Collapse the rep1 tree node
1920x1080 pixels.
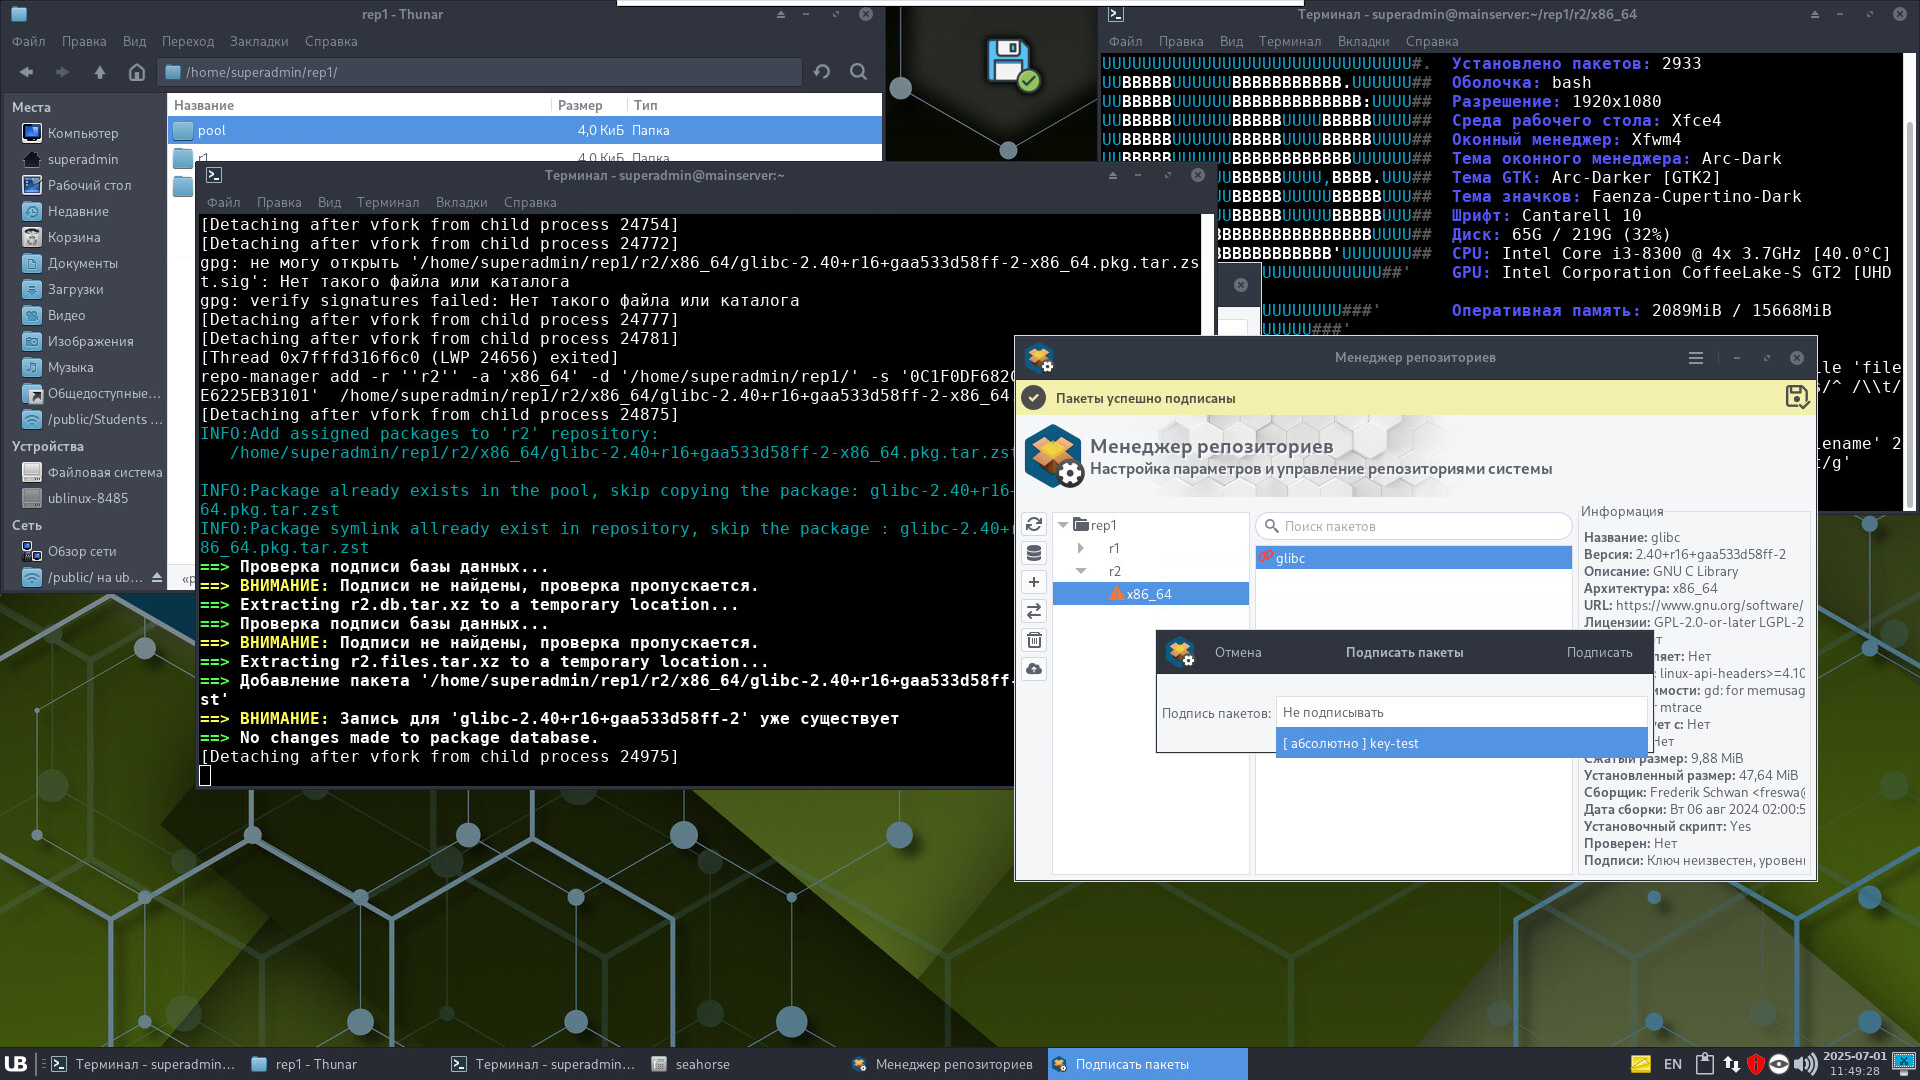tap(1063, 525)
